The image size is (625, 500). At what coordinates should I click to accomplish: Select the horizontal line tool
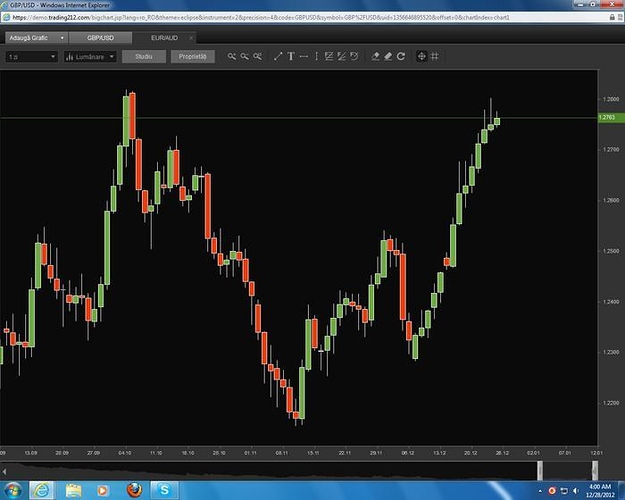pos(303,56)
